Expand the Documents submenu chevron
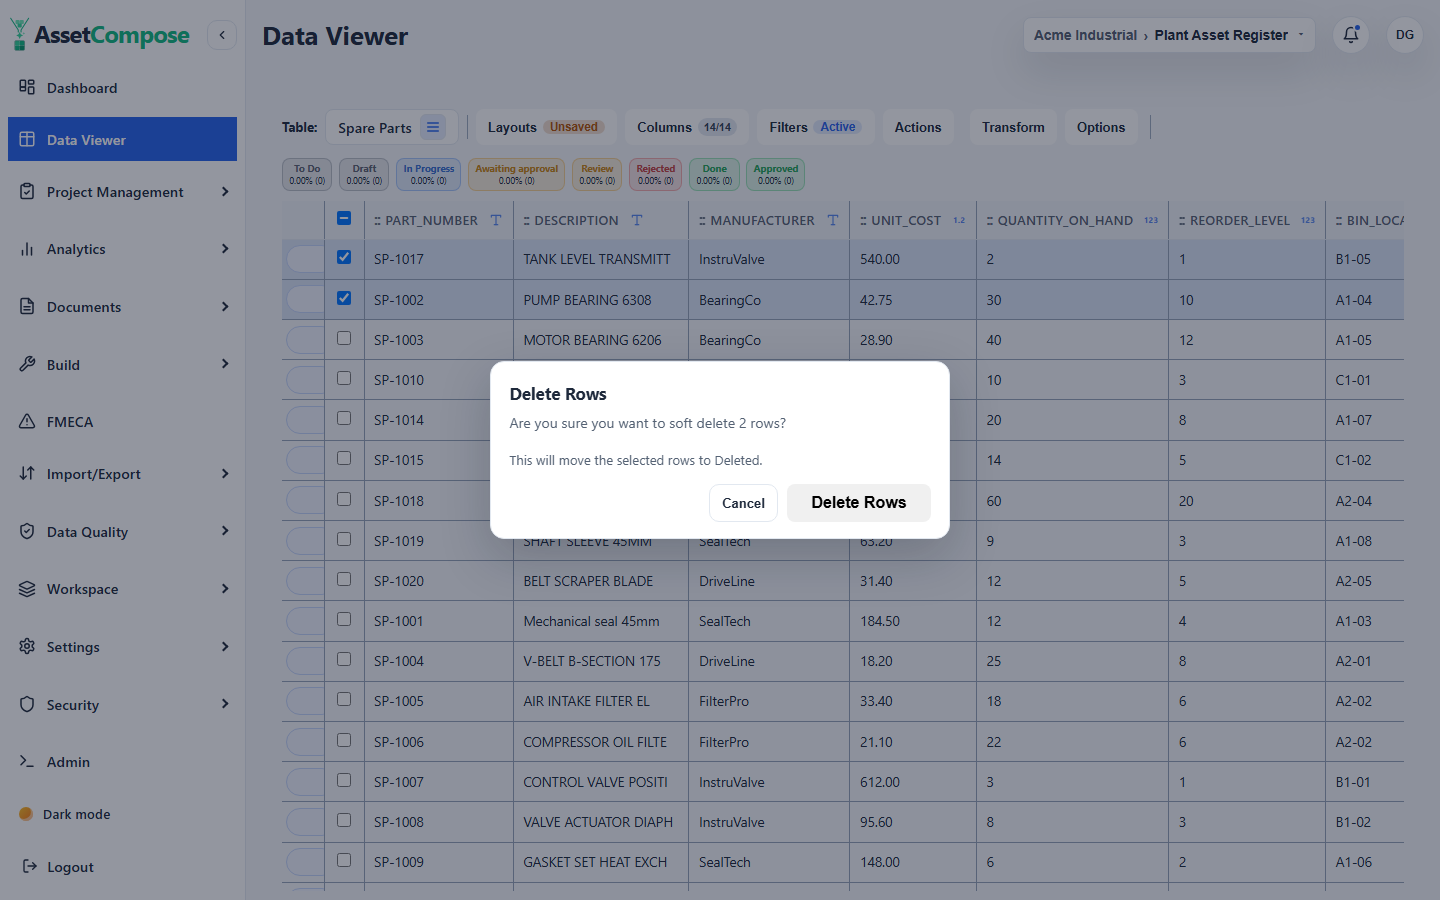 tap(225, 306)
